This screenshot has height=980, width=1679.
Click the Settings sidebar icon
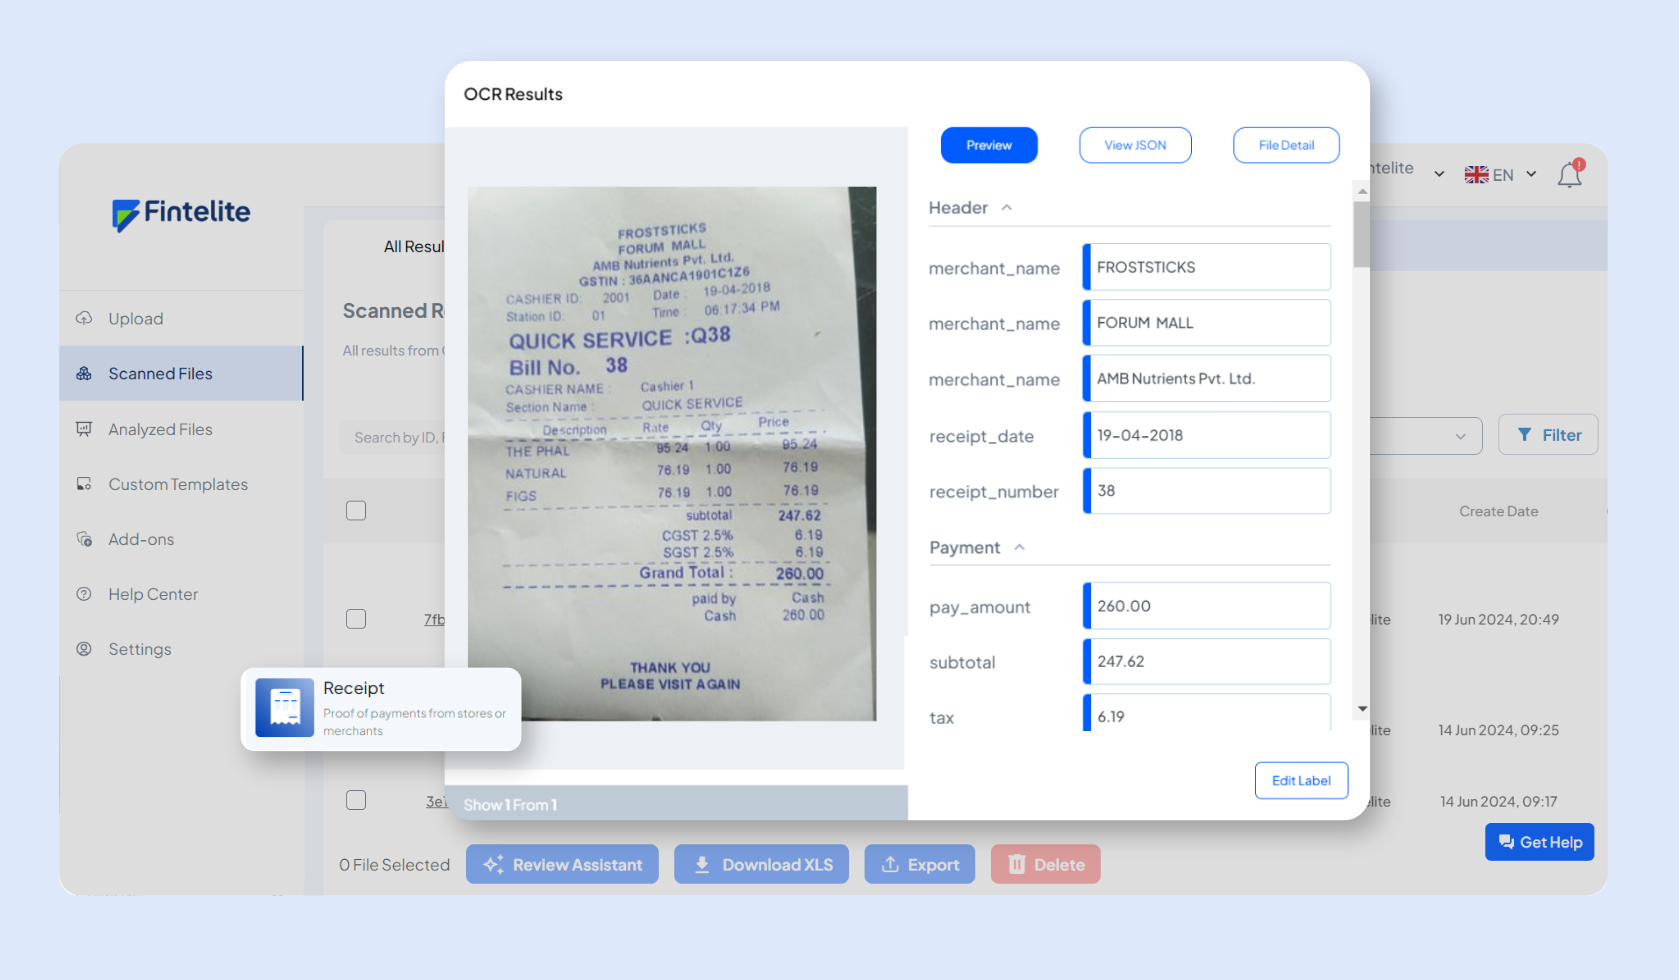pos(84,649)
